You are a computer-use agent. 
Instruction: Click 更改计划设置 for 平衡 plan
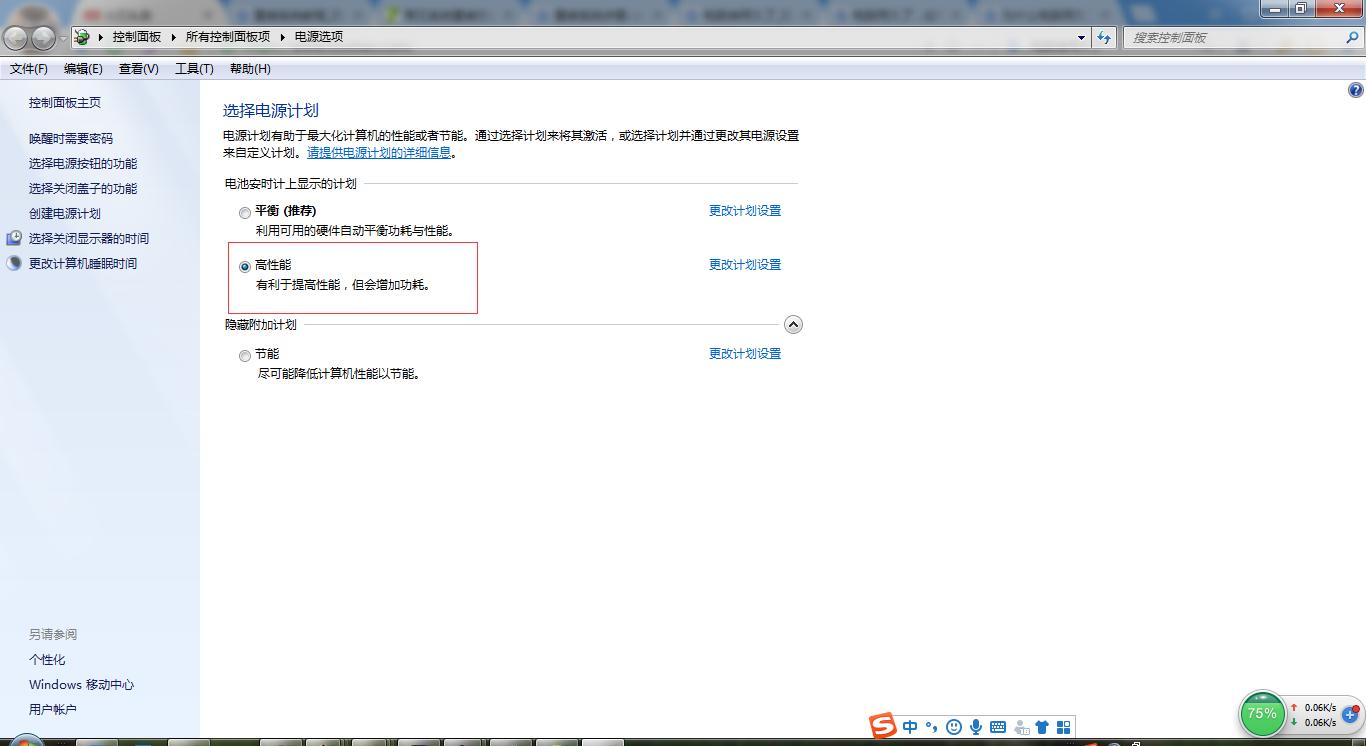[745, 211]
